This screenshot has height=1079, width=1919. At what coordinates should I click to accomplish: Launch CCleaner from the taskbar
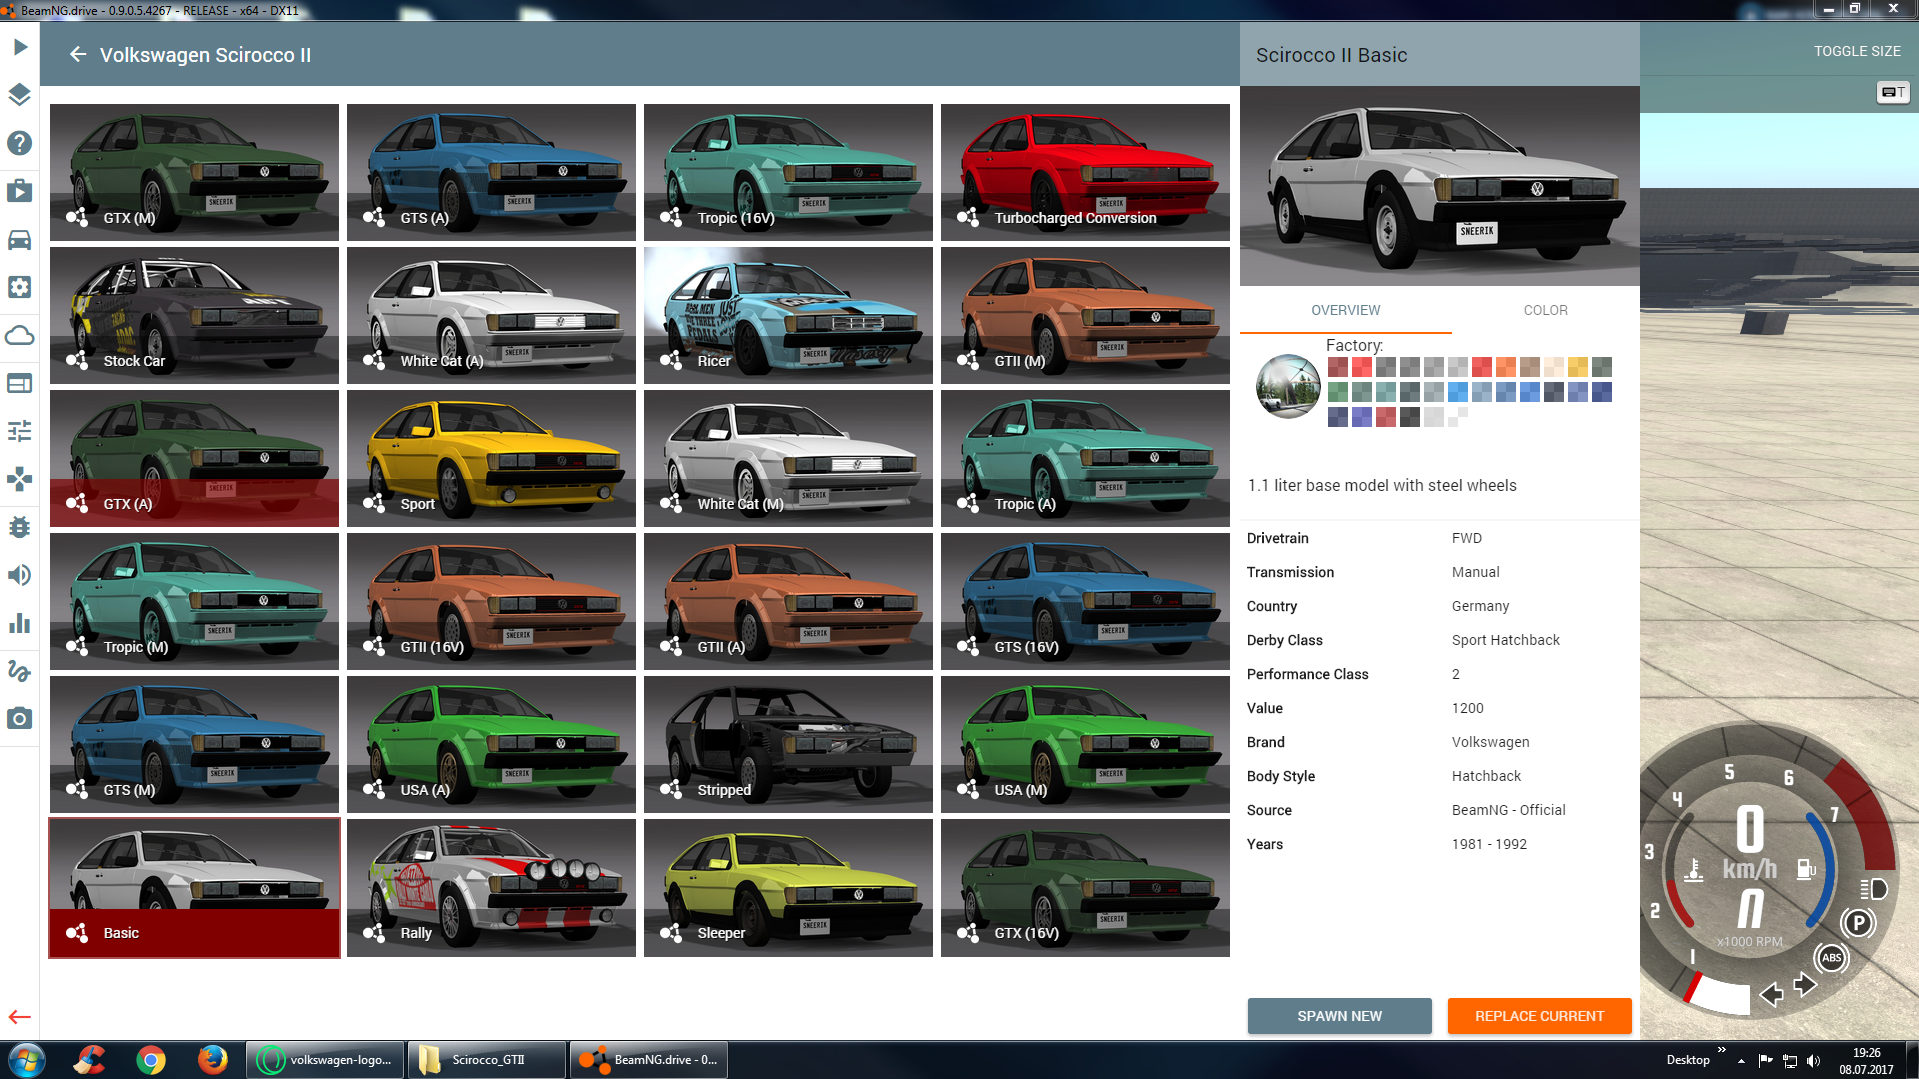(90, 1060)
